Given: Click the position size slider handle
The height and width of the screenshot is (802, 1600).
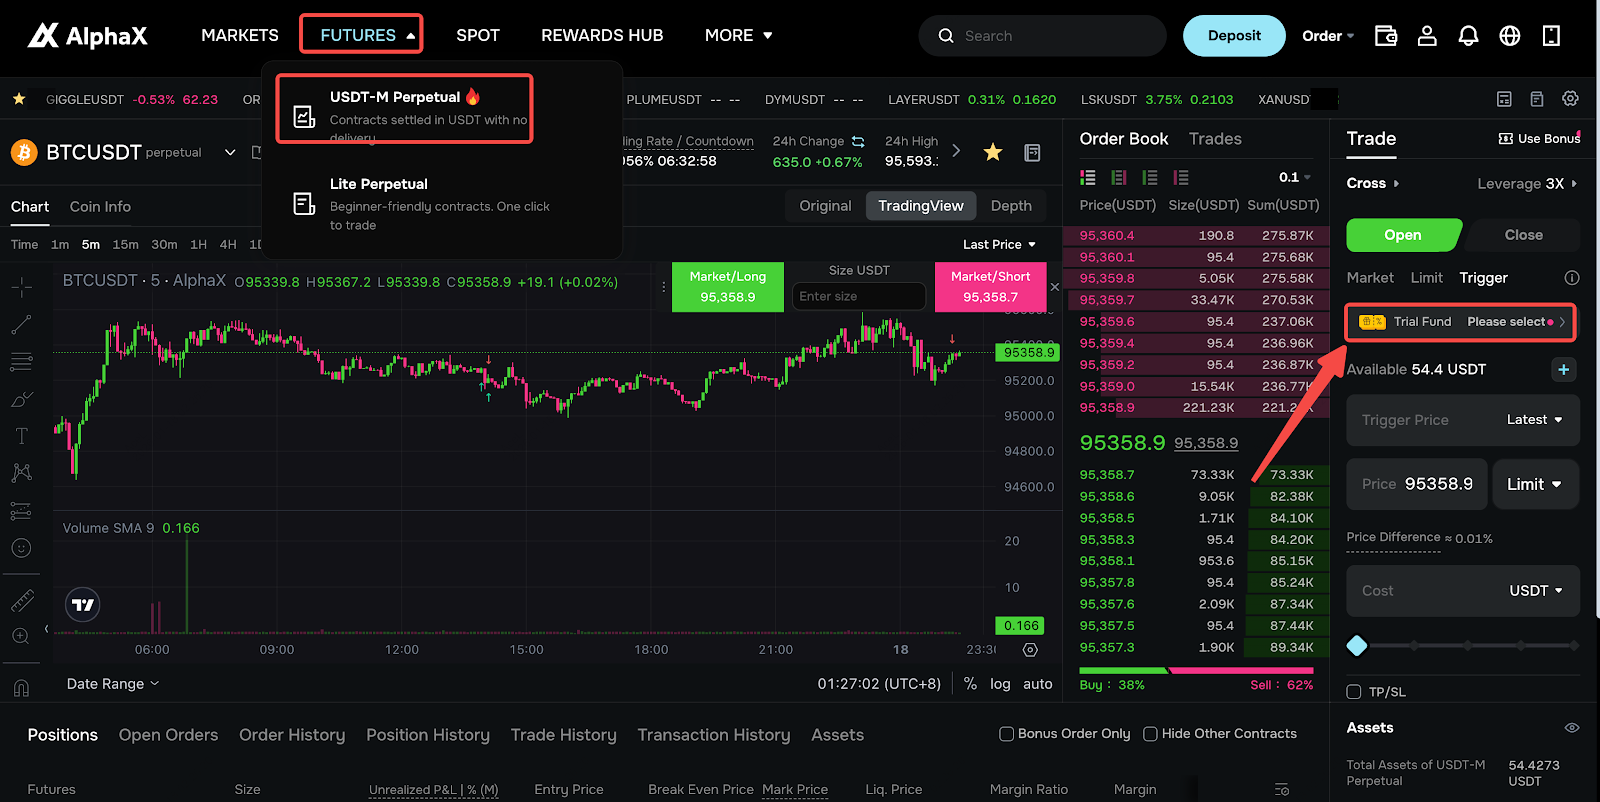Looking at the screenshot, I should (1357, 646).
